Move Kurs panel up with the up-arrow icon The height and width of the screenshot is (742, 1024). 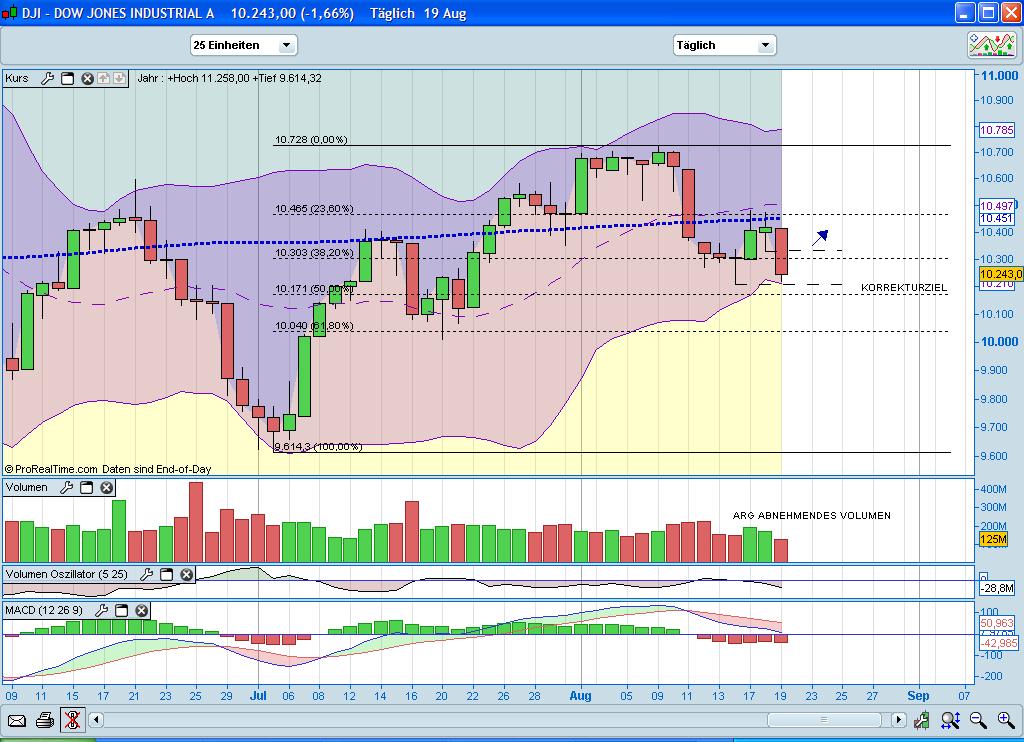[x=104, y=78]
